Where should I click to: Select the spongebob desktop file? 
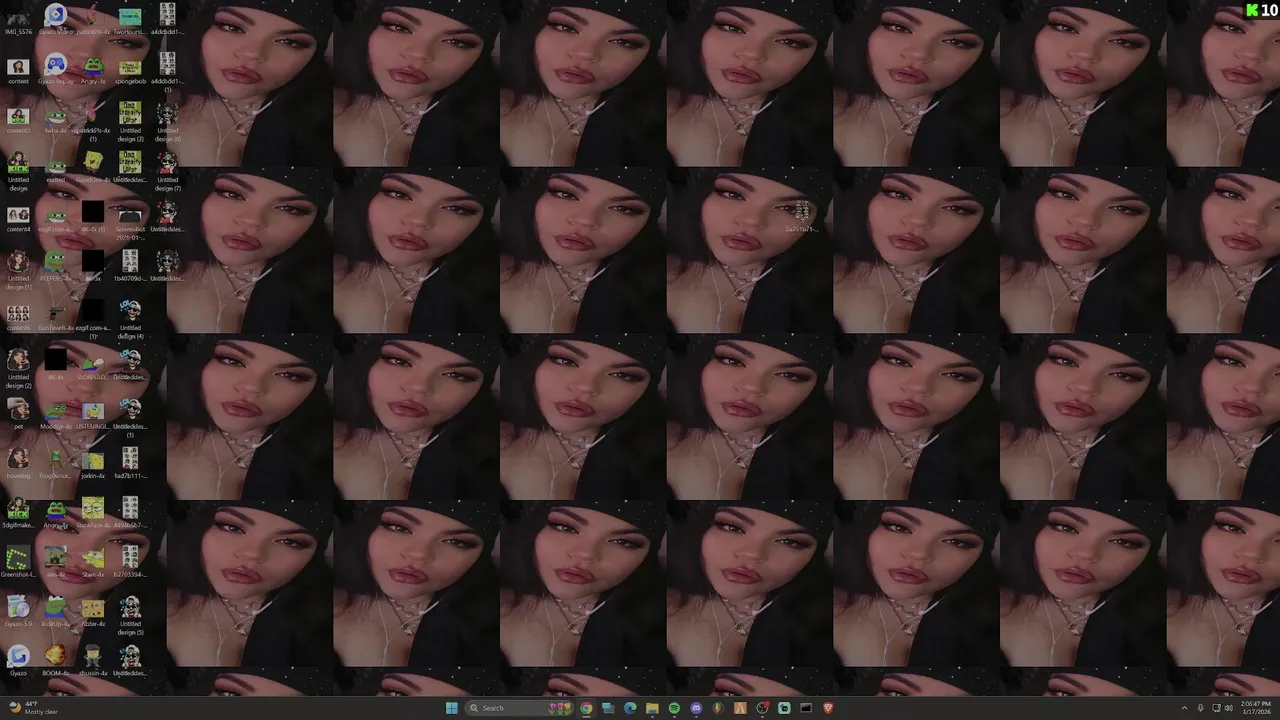pyautogui.click(x=130, y=69)
